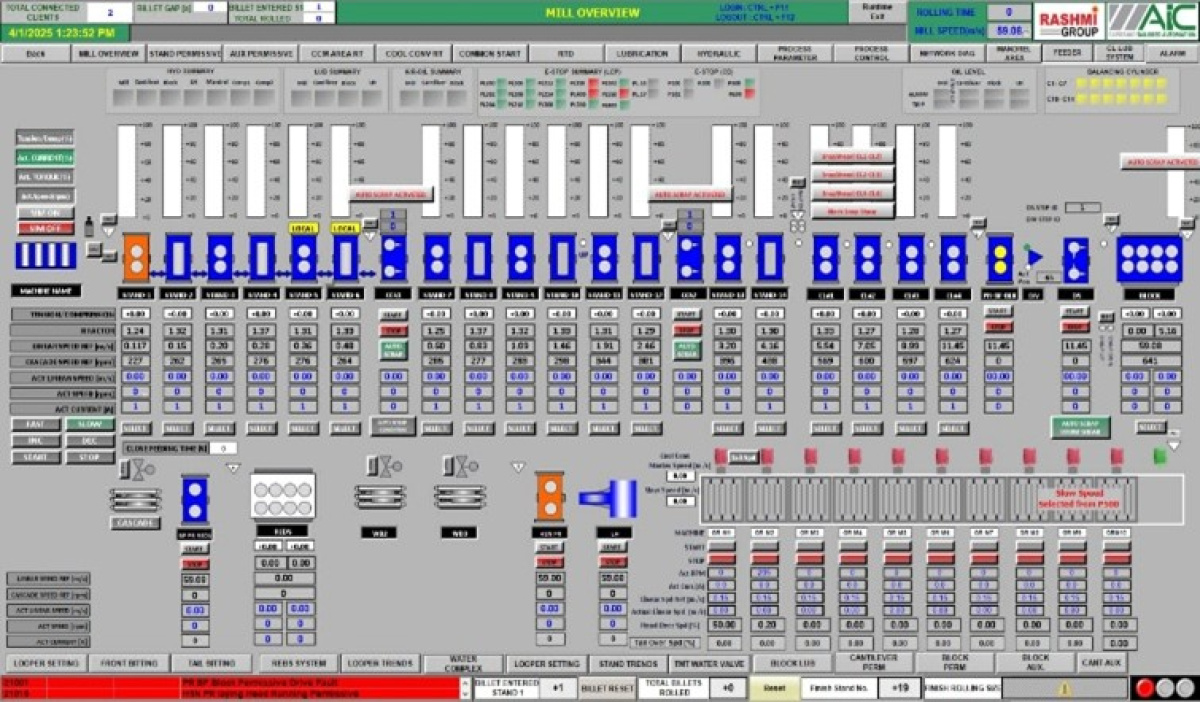
Task: Click the BILLET GAP value field
Action: coord(211,6)
